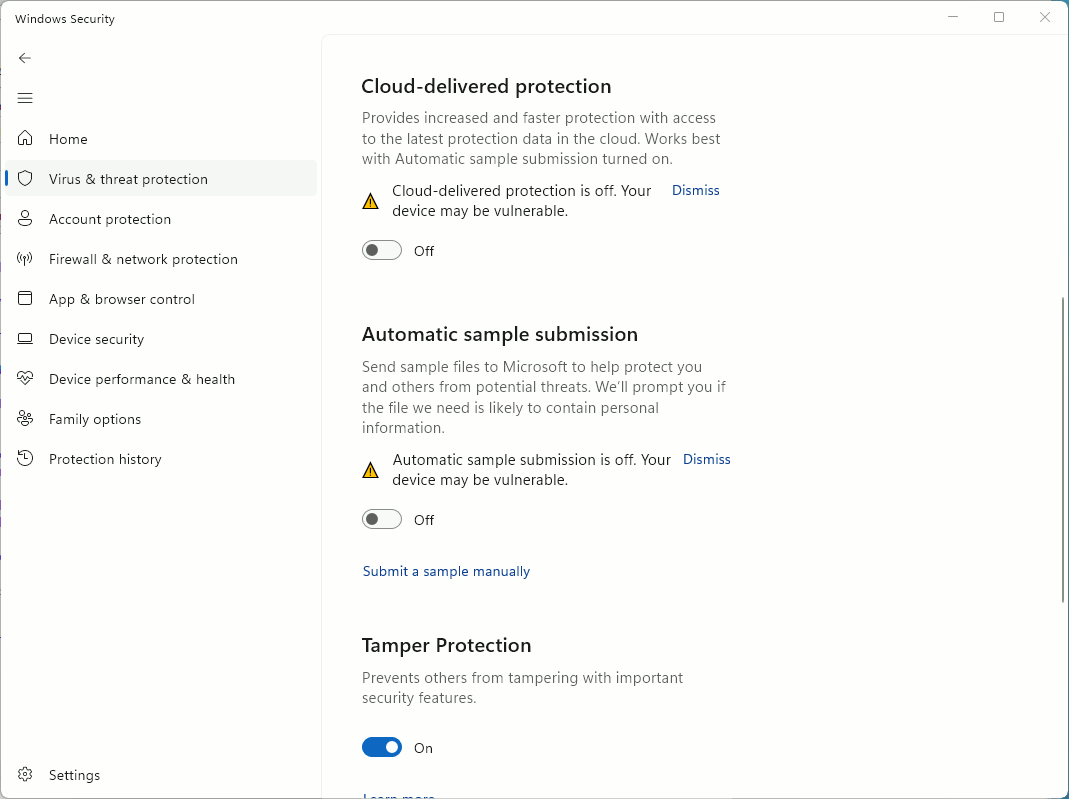Click Submit a sample manually link
The image size is (1069, 799).
pos(446,571)
